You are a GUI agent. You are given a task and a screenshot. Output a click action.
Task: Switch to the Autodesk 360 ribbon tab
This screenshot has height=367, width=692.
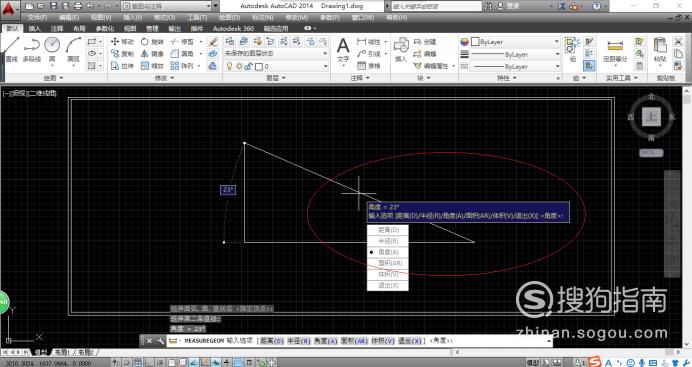(233, 28)
